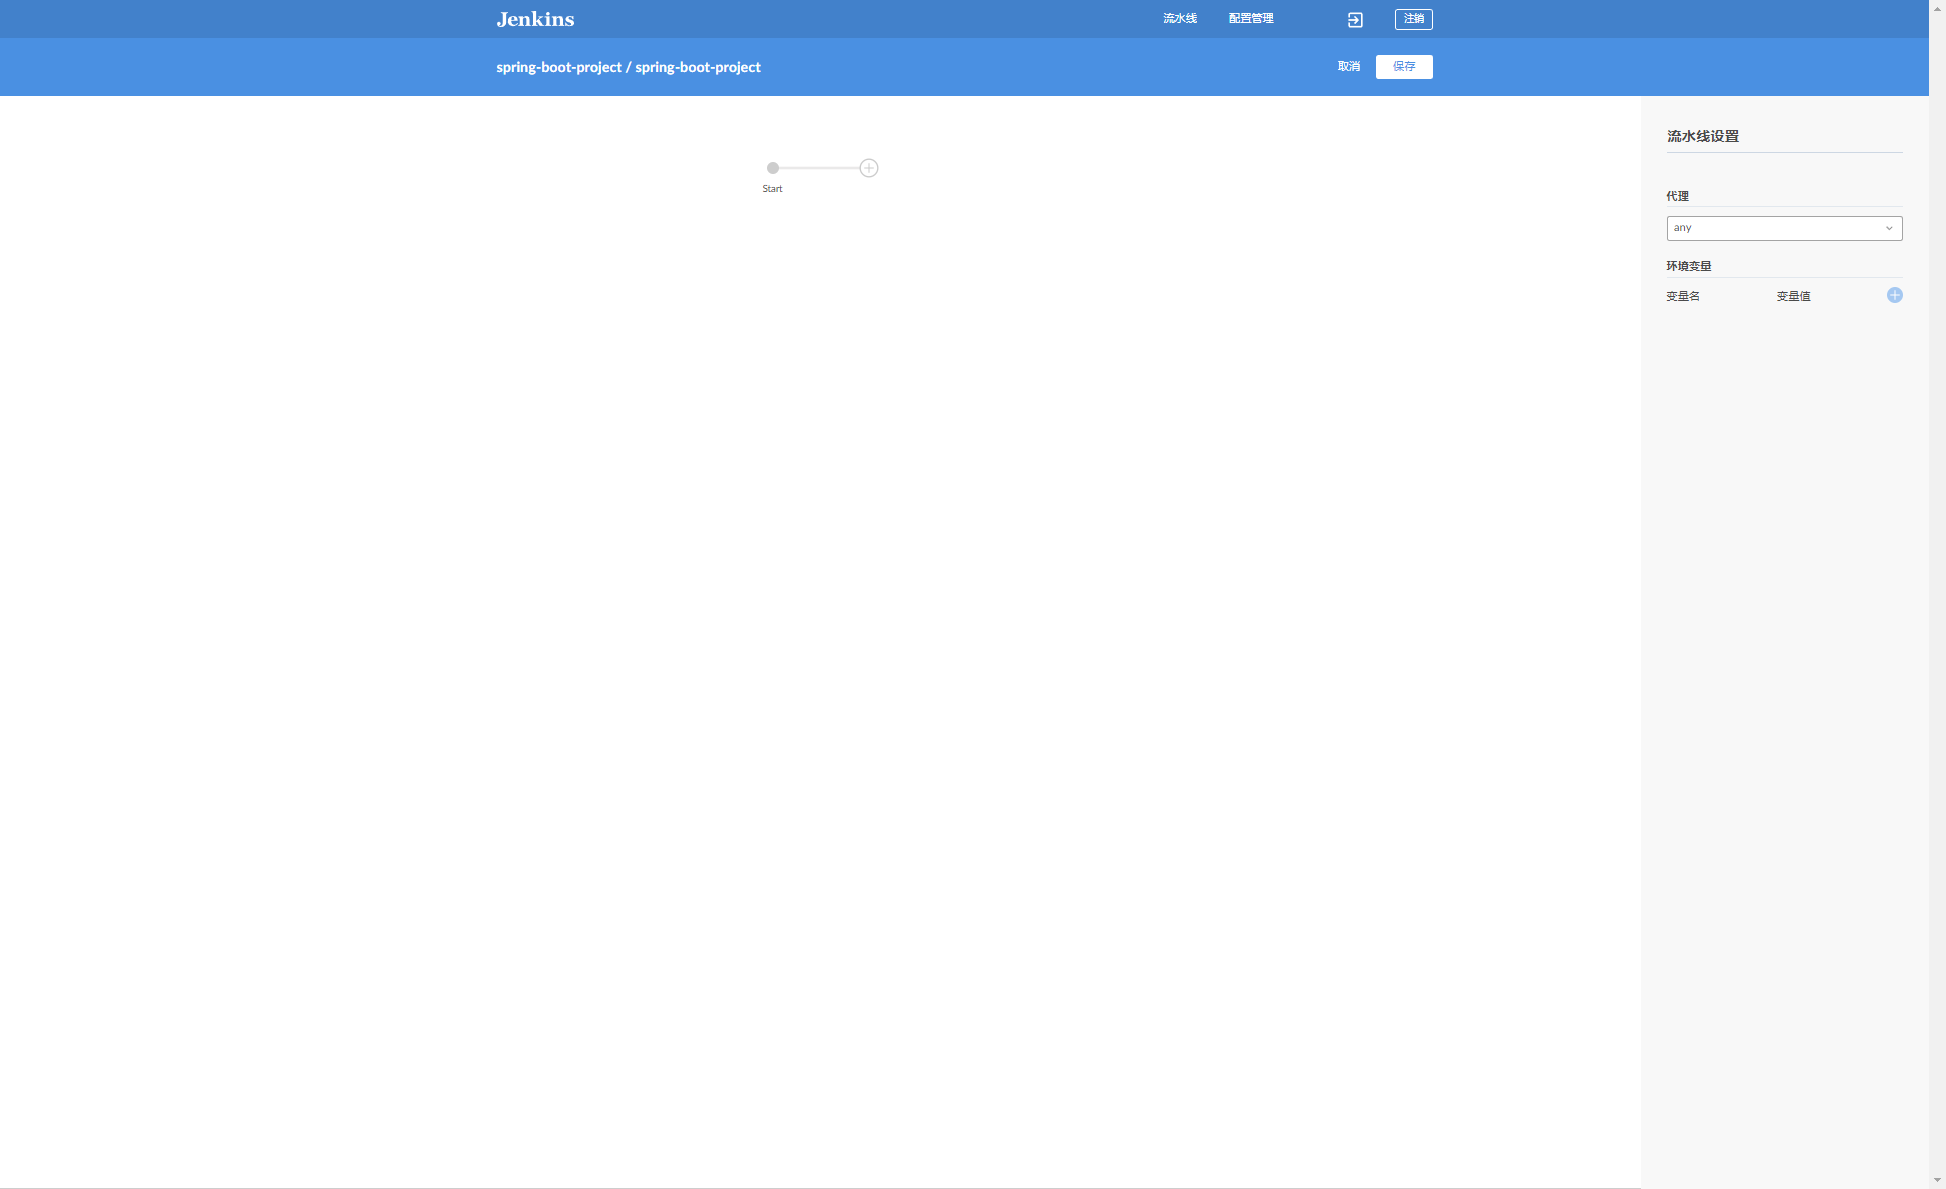Click the 取消 cancel link

(x=1349, y=67)
